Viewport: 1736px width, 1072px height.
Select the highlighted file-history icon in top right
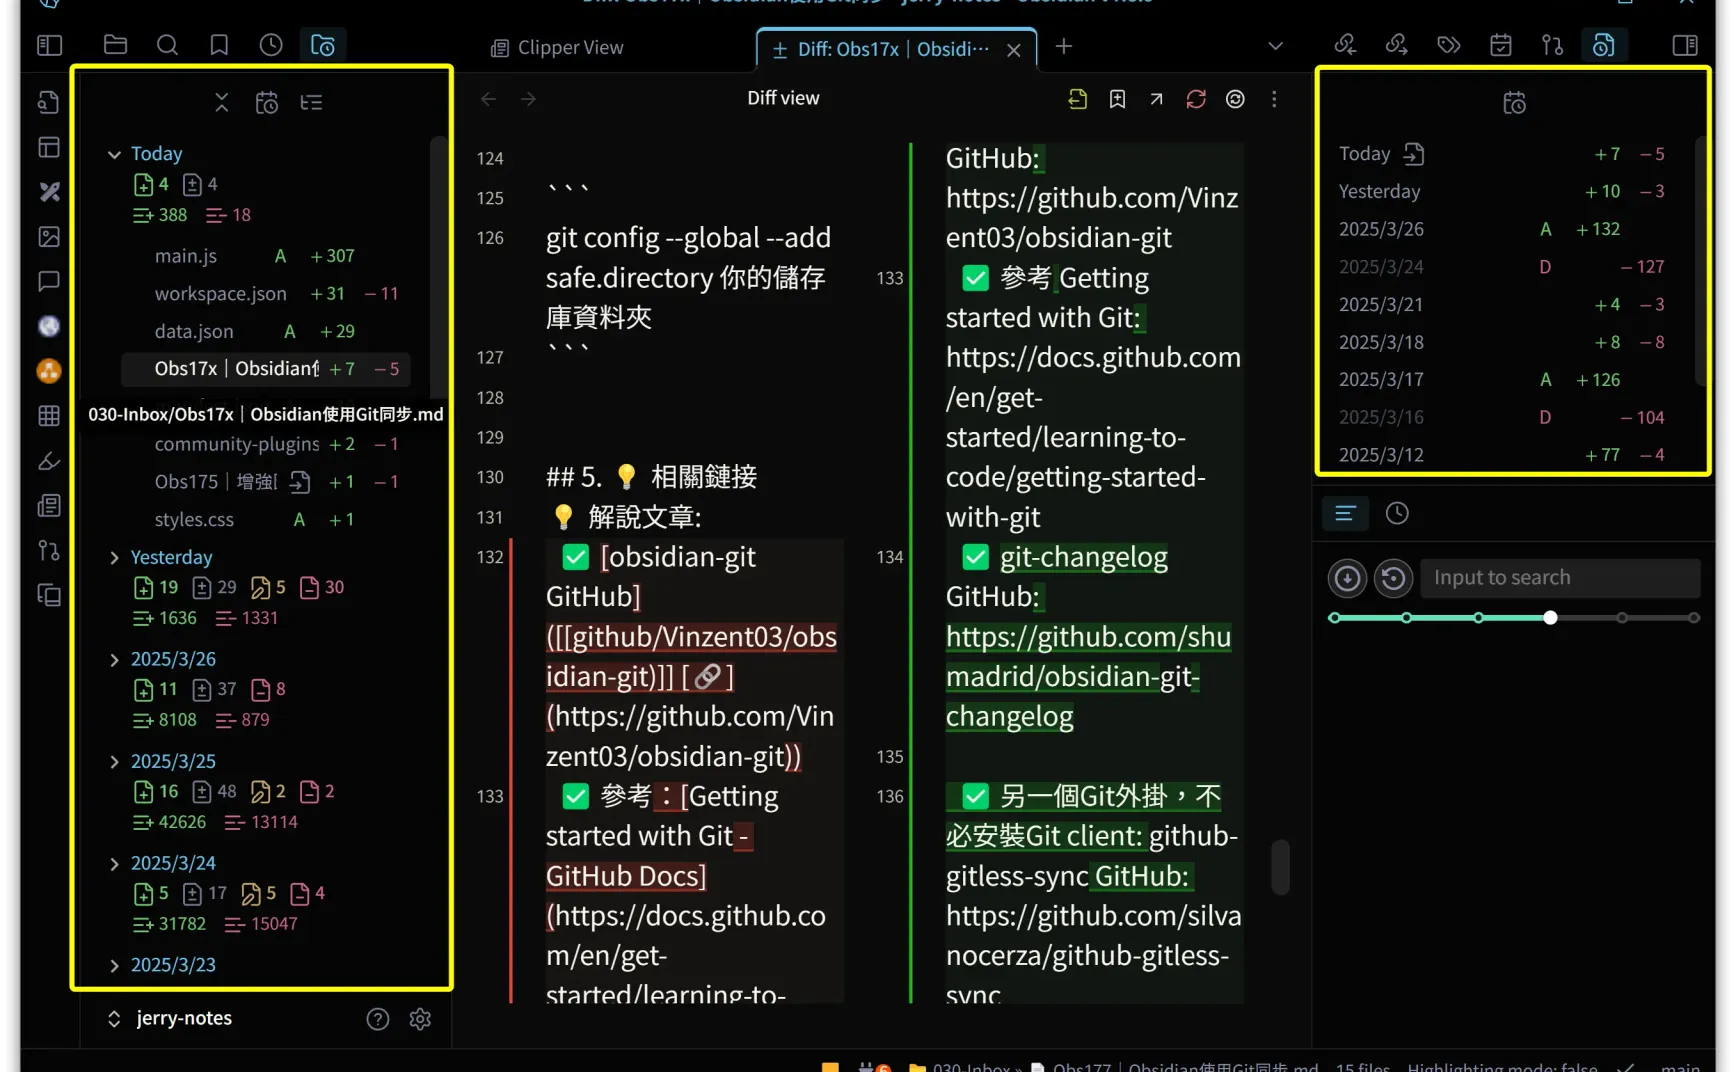pos(1604,45)
